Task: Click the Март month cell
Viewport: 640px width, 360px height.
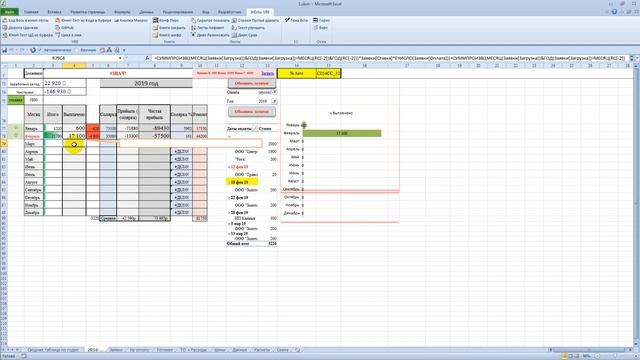Action: (x=33, y=144)
